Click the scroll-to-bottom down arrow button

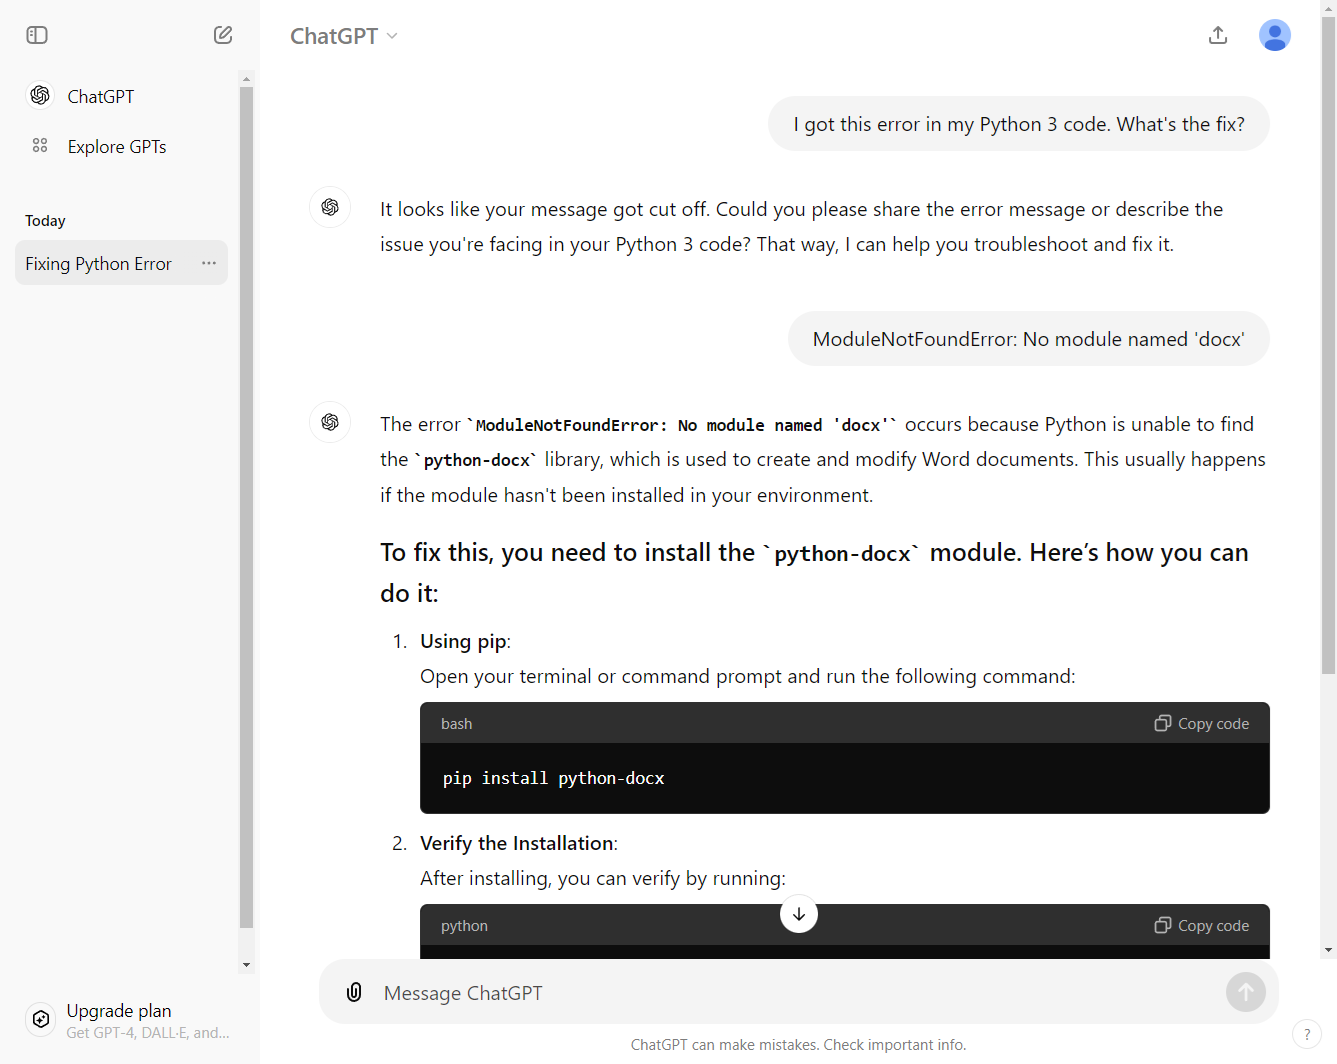click(x=798, y=914)
